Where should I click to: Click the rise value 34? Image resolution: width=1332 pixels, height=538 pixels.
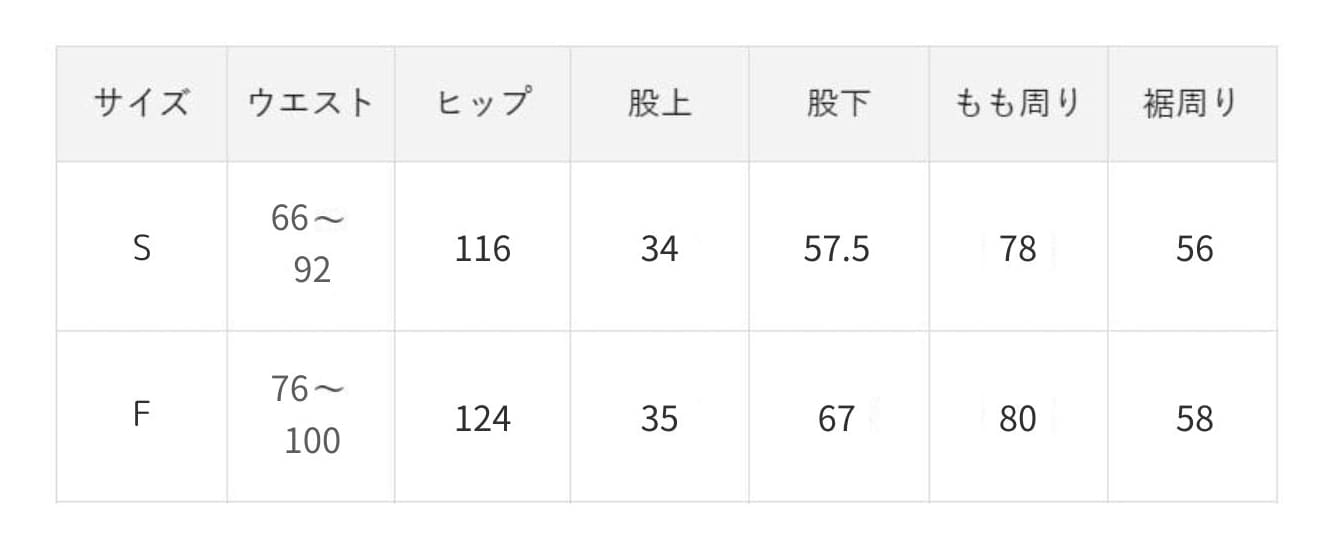(x=659, y=249)
